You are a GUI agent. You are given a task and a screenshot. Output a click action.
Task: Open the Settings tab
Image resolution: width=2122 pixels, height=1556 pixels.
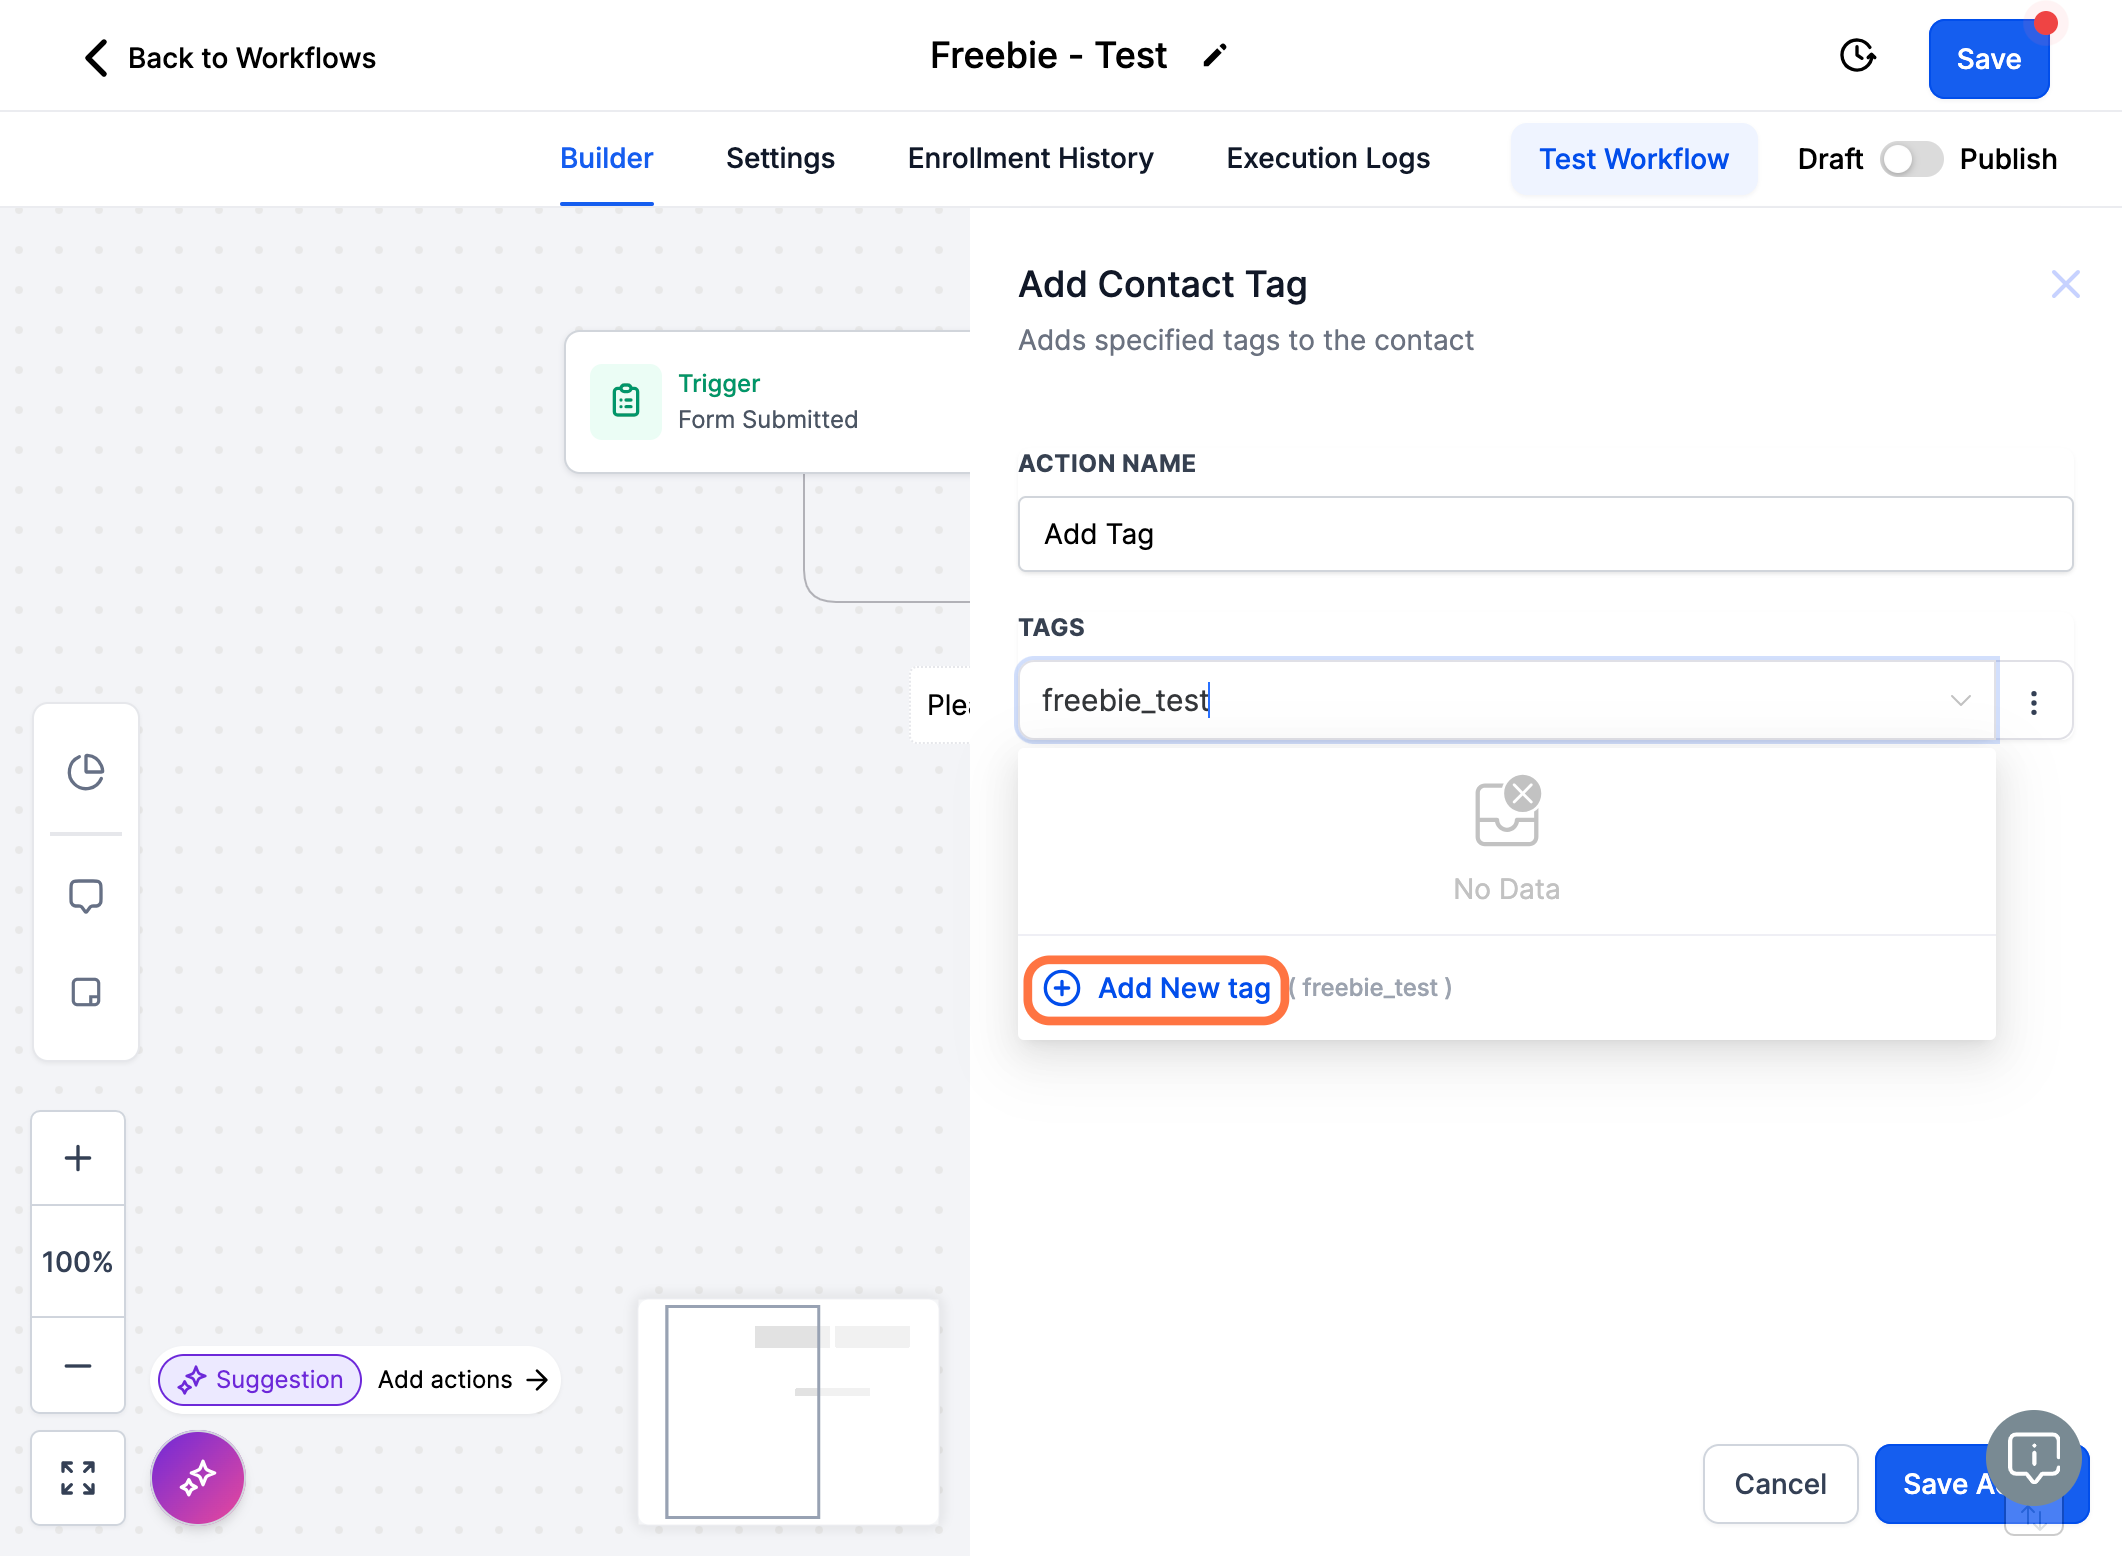click(780, 158)
